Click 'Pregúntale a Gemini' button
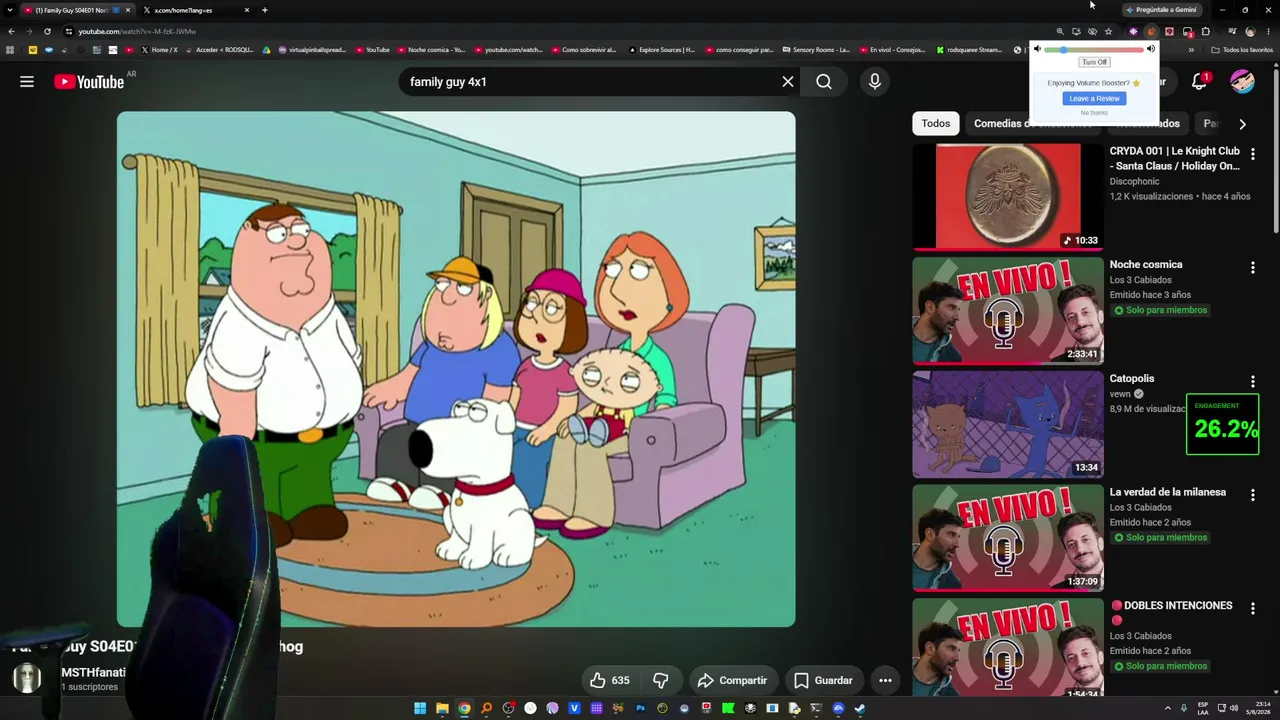Viewport: 1280px width, 720px height. click(x=1160, y=10)
